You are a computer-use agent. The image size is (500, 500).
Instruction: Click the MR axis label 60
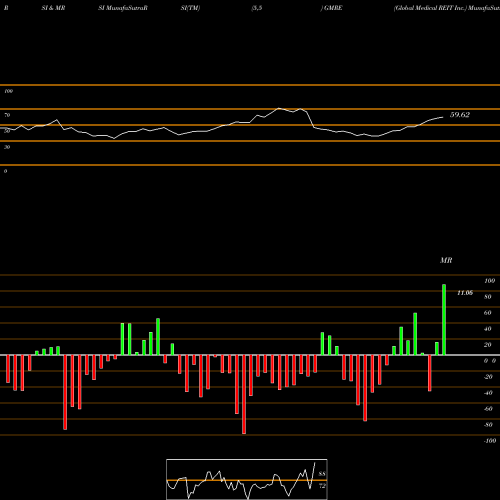488,313
